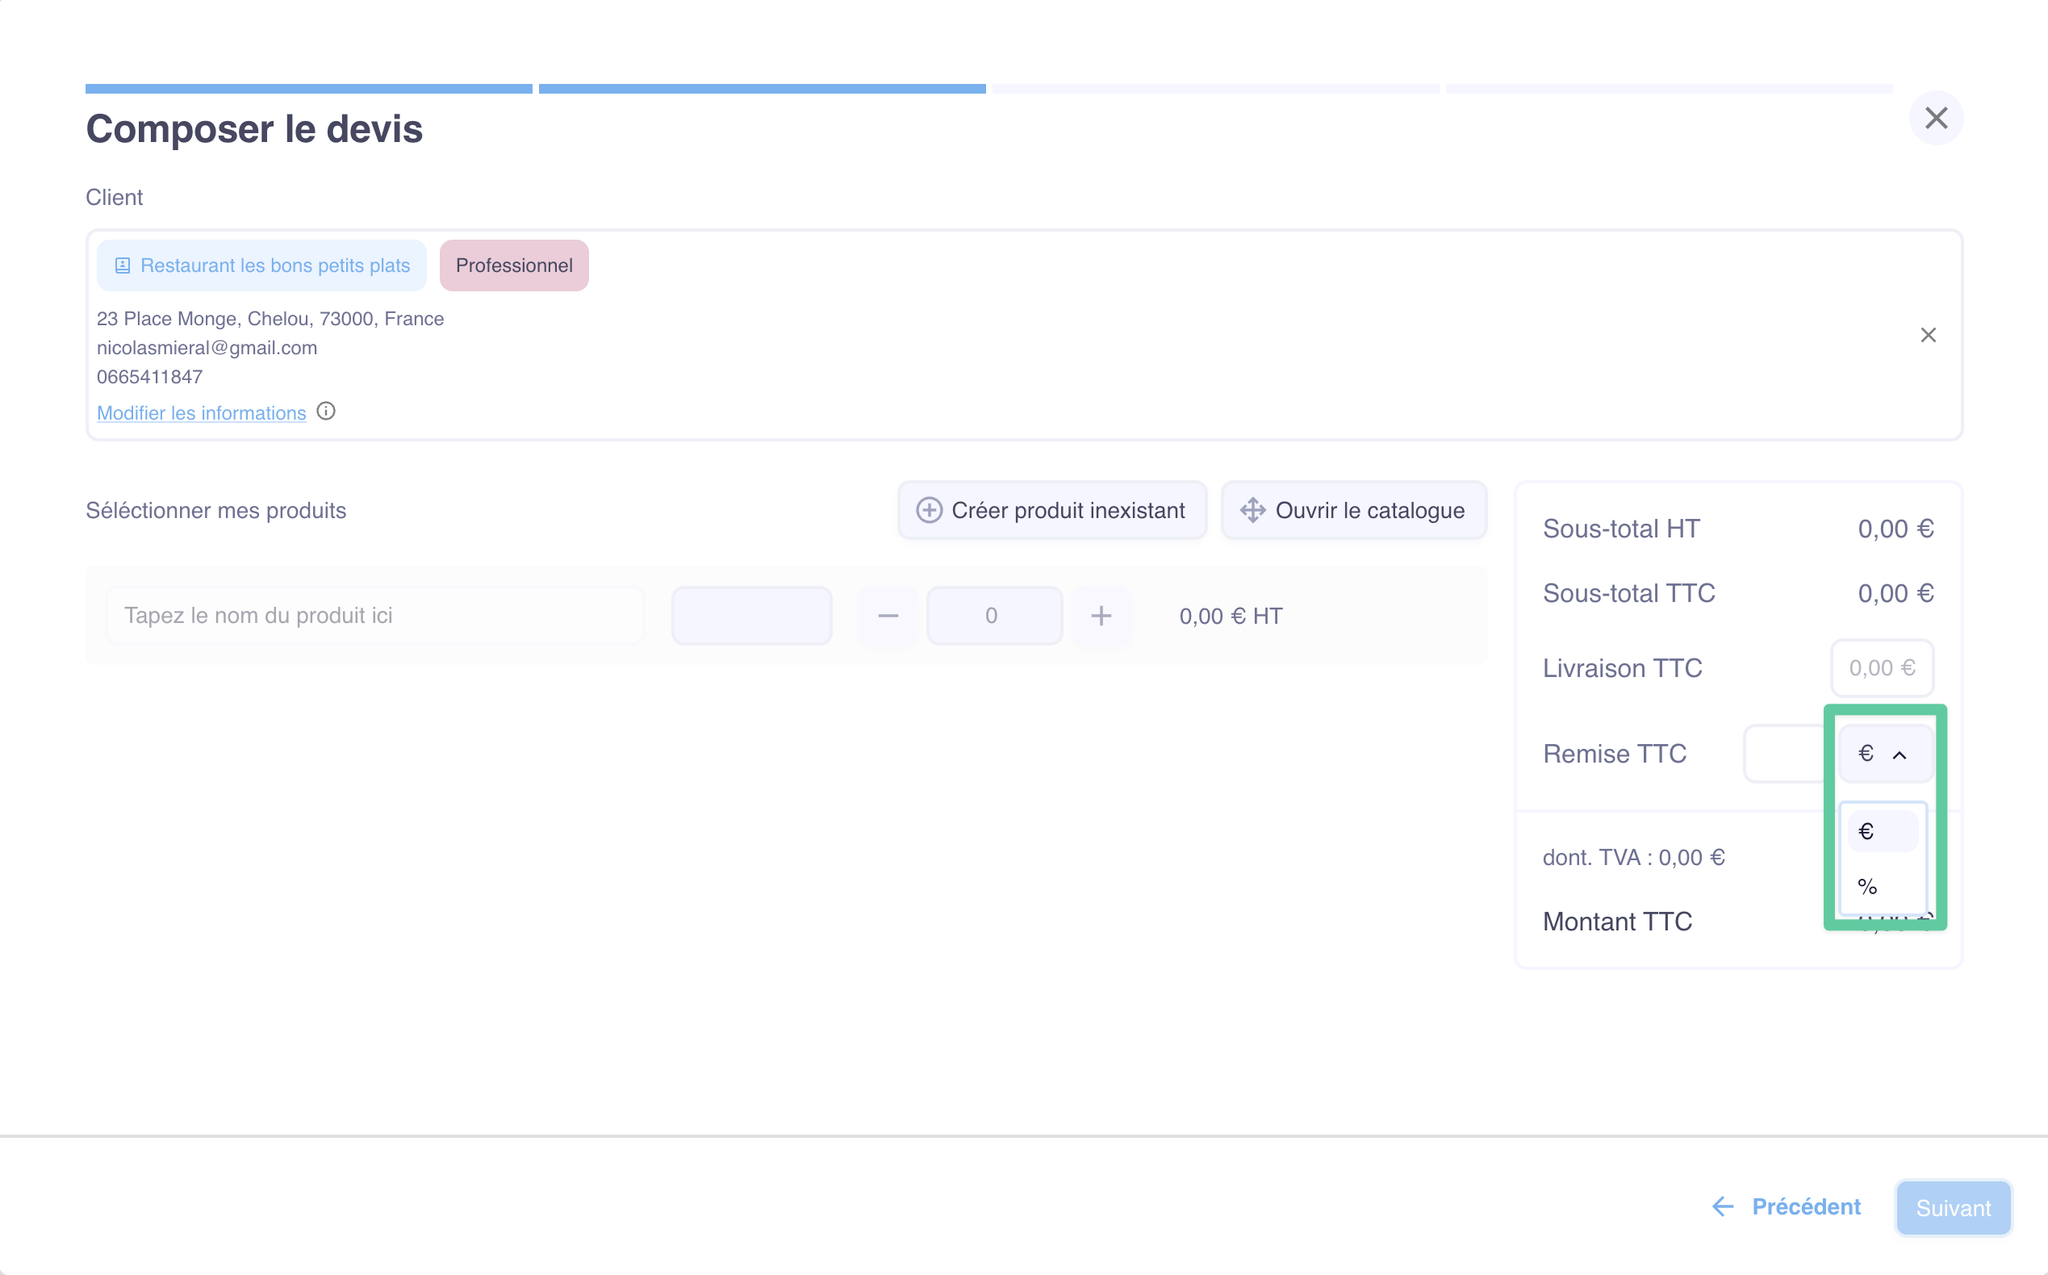Image resolution: width=2048 pixels, height=1275 pixels.
Task: Open the product catalogue
Action: coord(1354,510)
